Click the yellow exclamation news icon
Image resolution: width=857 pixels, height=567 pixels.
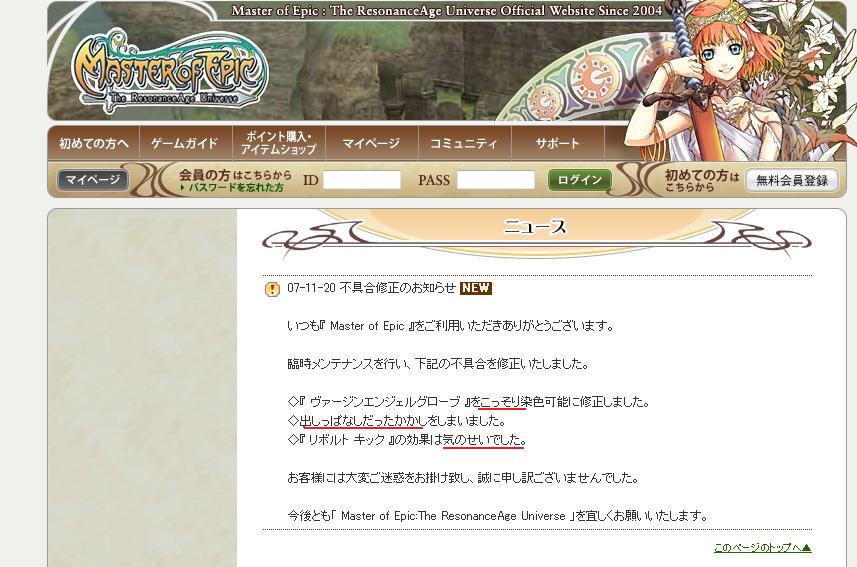(x=272, y=289)
